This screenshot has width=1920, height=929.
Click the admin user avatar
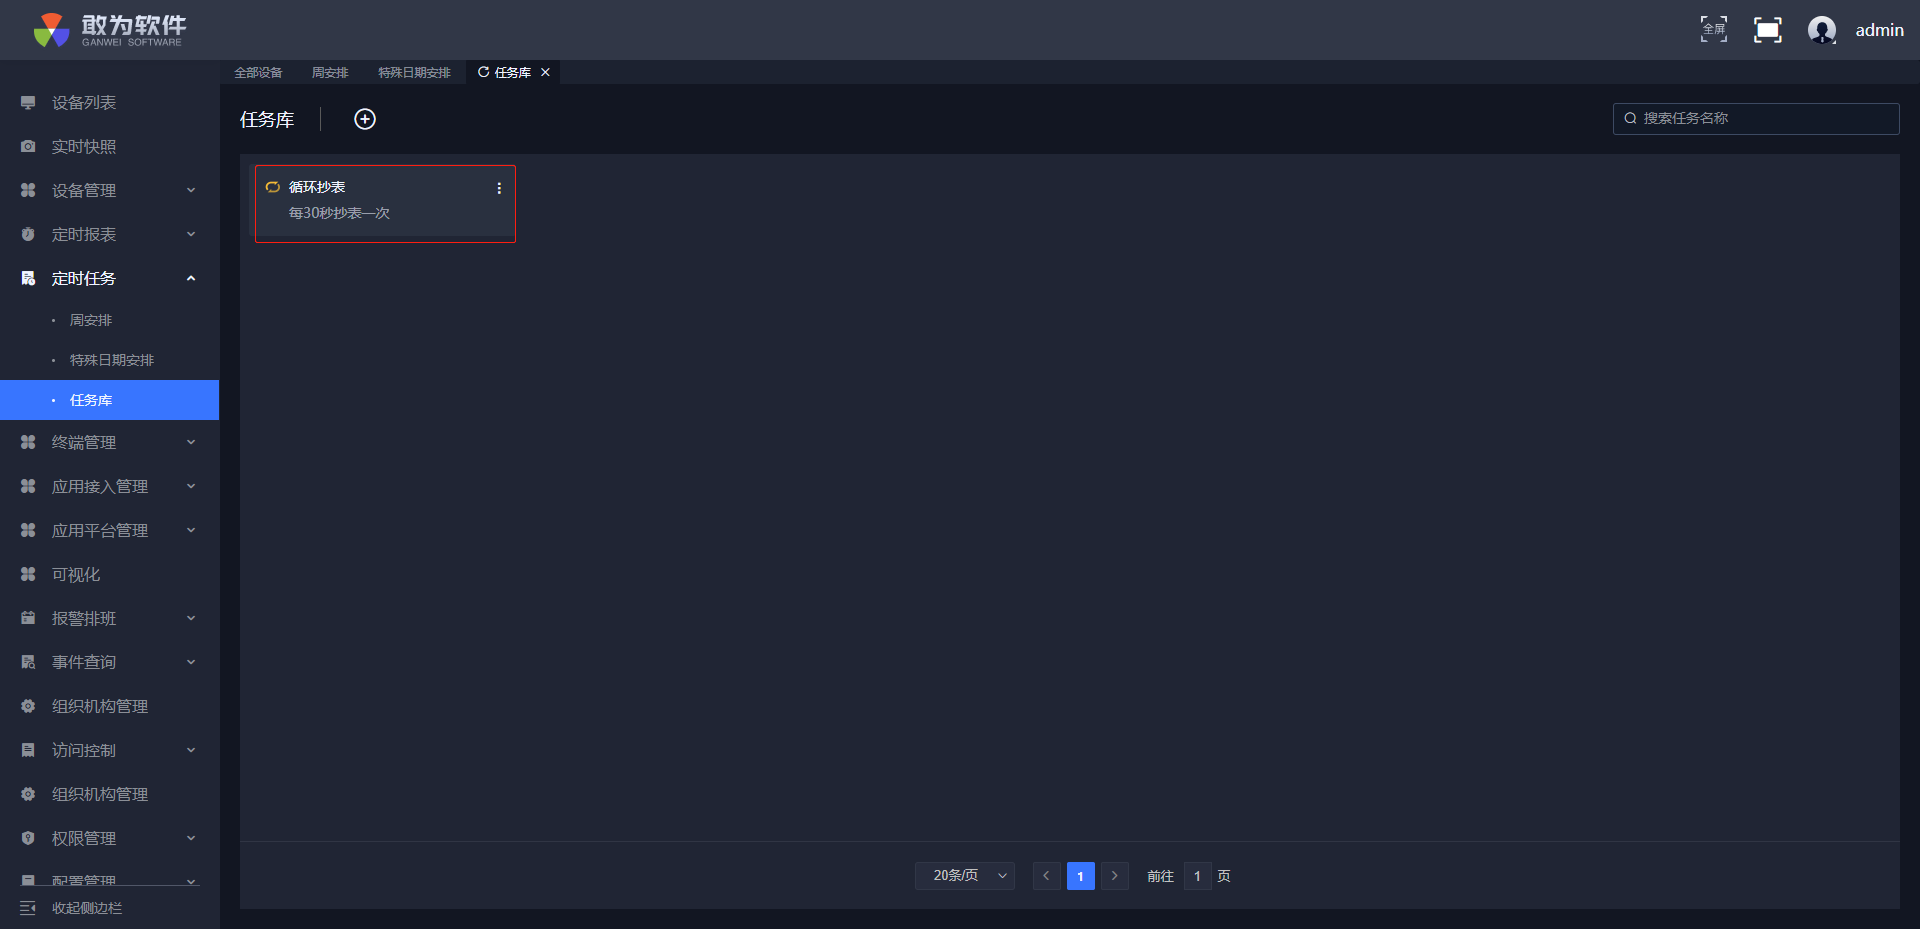1822,30
